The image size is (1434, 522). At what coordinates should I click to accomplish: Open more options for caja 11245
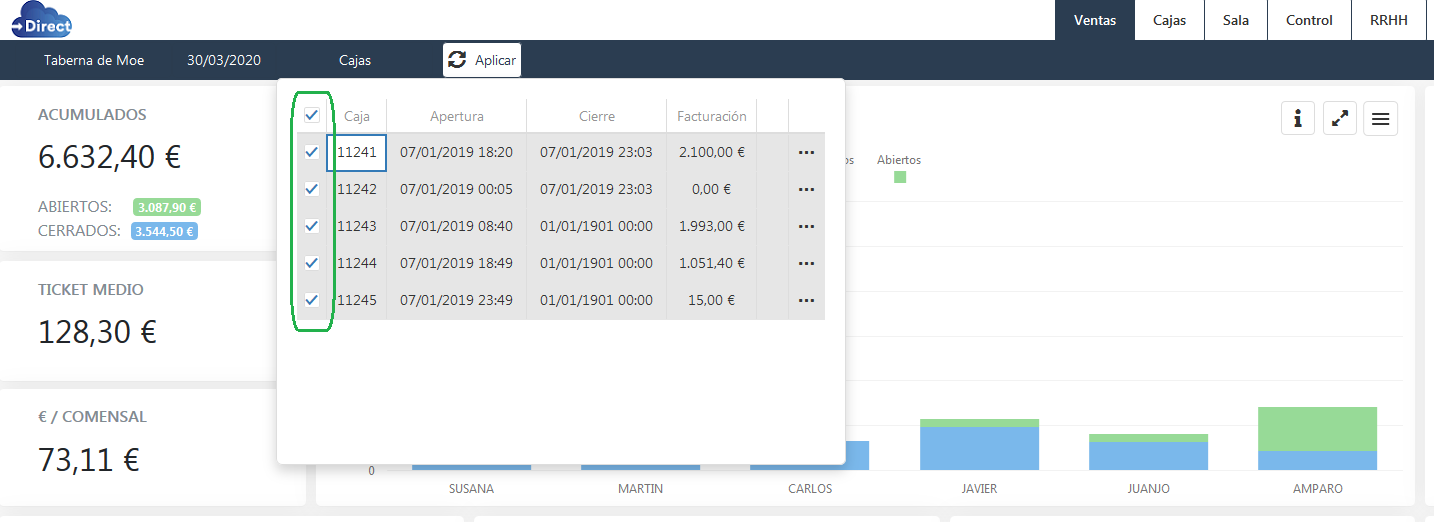point(806,301)
